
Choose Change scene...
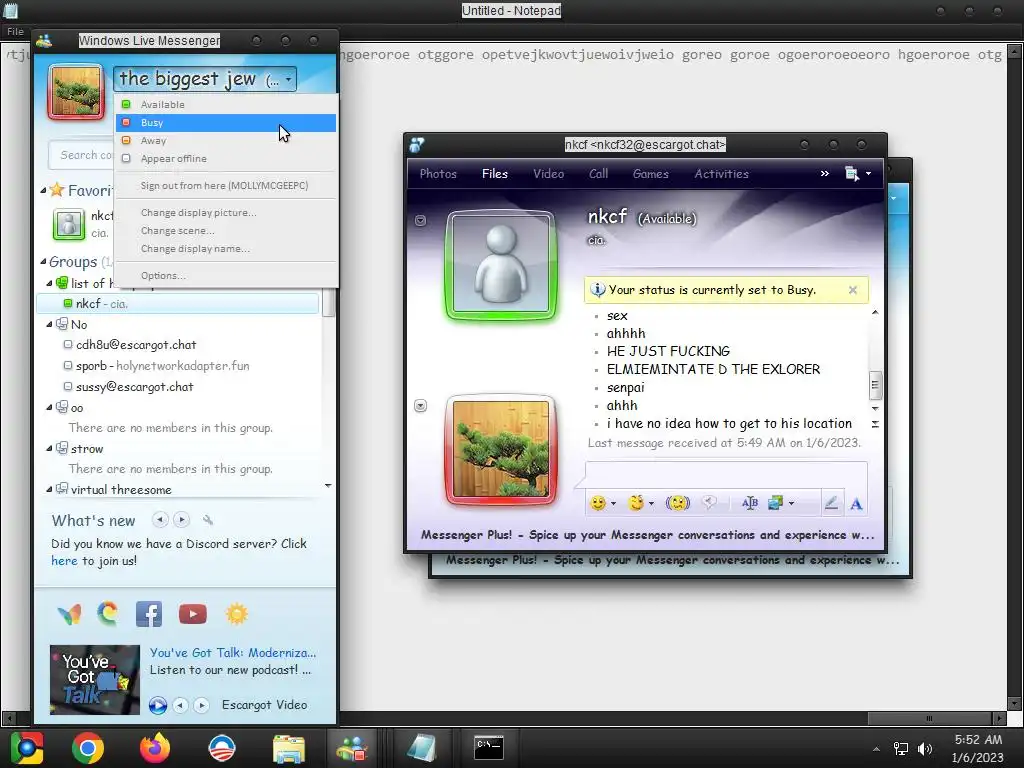point(226,231)
